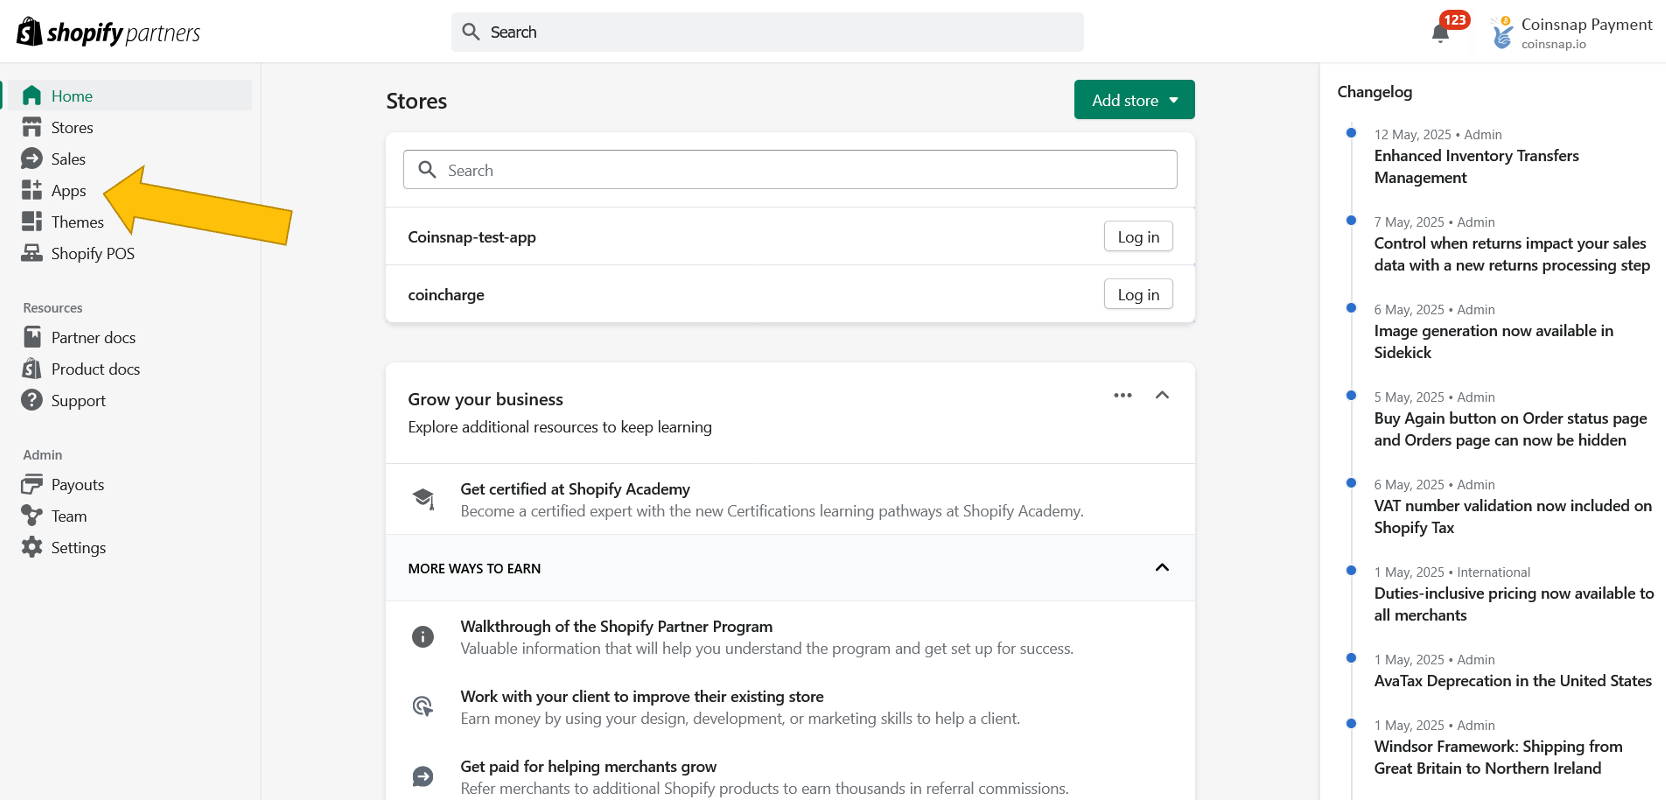Screen dimensions: 1666x808
Task: Click the Sales arrow icon
Action: pos(32,159)
